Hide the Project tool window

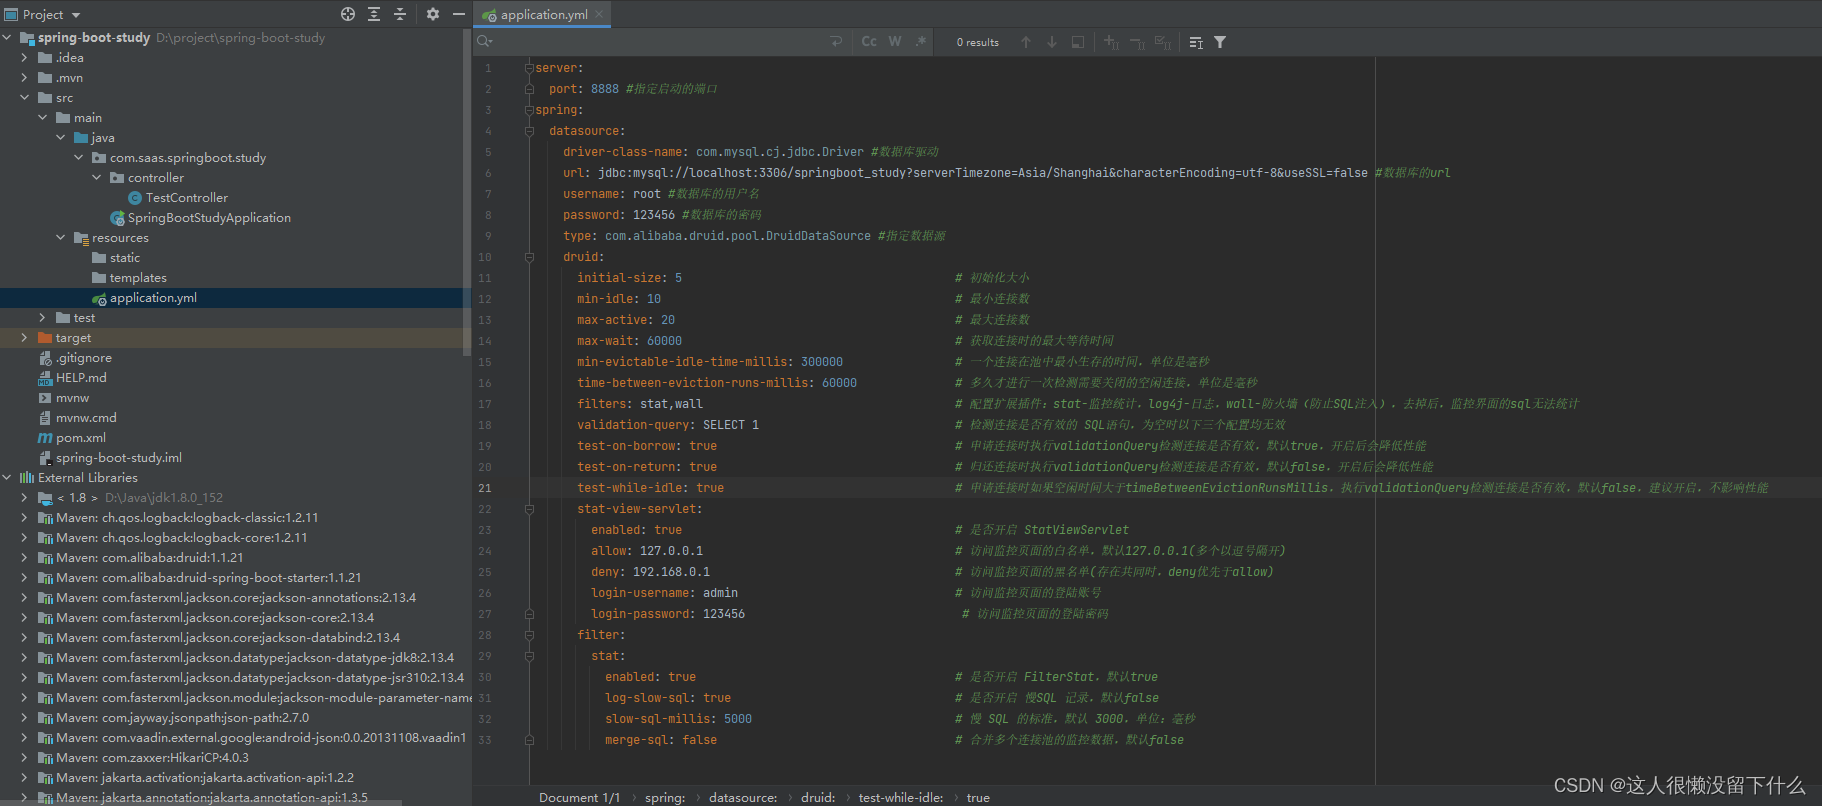459,14
